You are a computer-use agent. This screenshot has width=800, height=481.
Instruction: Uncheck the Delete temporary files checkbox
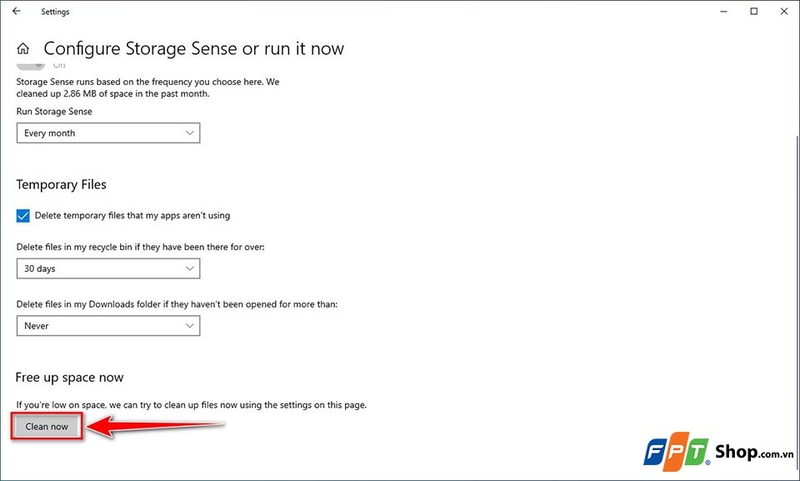tap(22, 216)
